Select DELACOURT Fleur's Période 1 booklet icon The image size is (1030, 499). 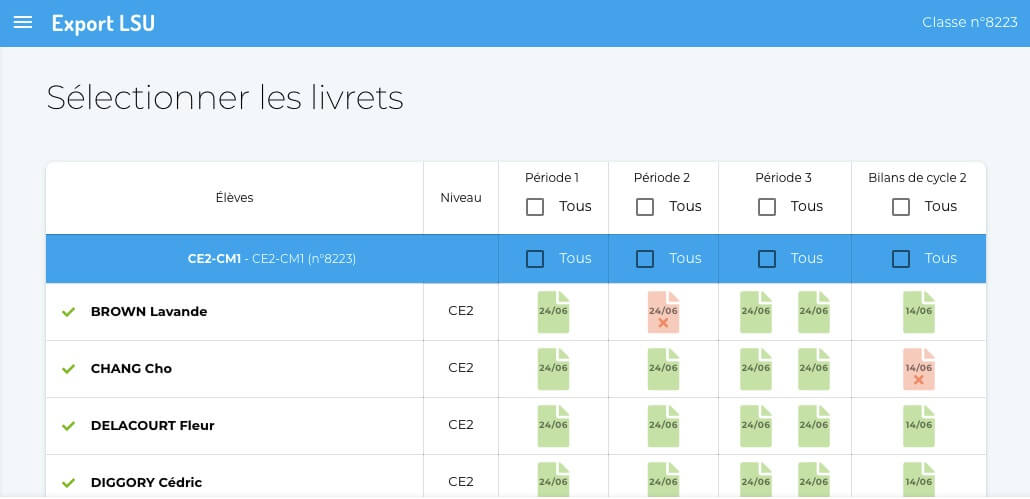coord(553,426)
